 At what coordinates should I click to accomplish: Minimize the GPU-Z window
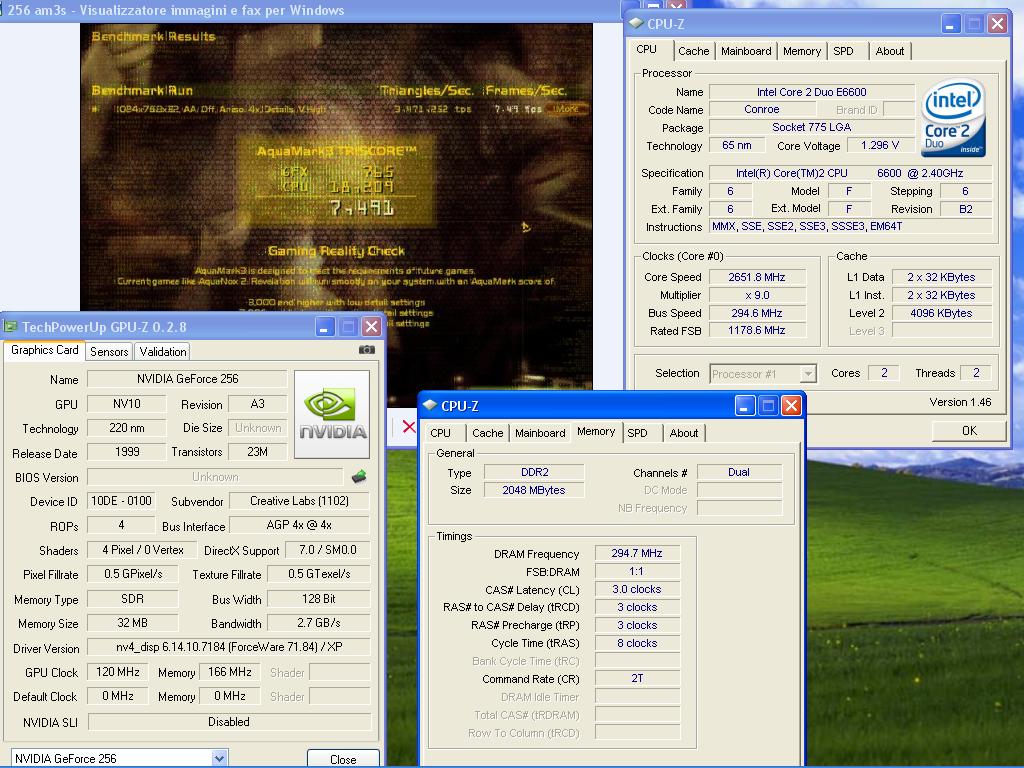pos(325,327)
